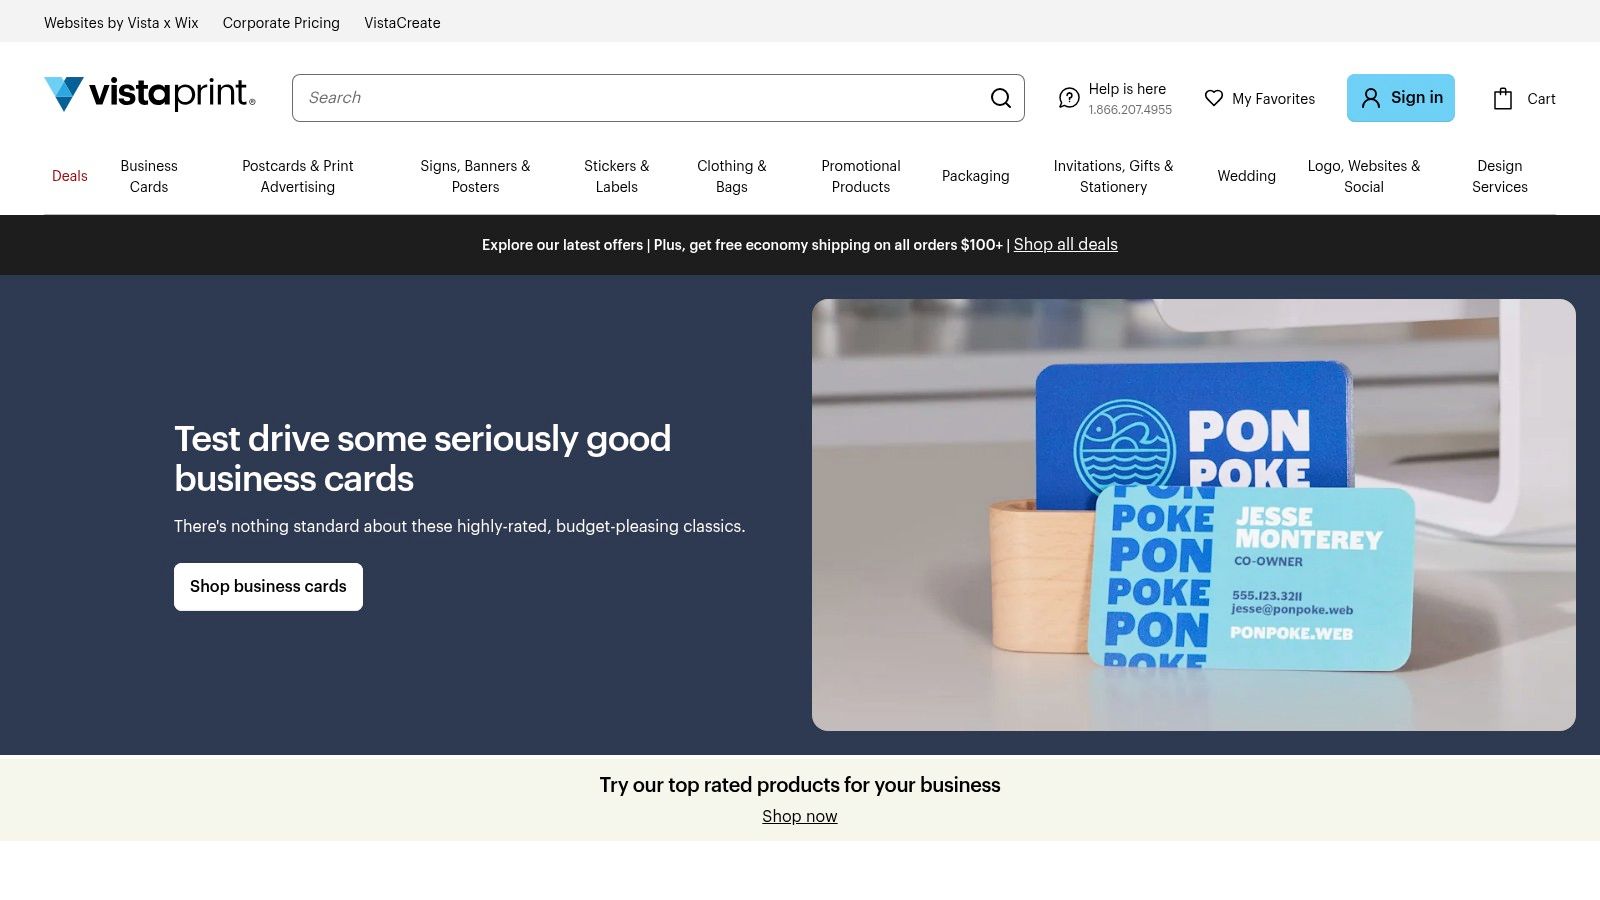Open the Business Cards menu
The image size is (1600, 900).
[x=149, y=176]
